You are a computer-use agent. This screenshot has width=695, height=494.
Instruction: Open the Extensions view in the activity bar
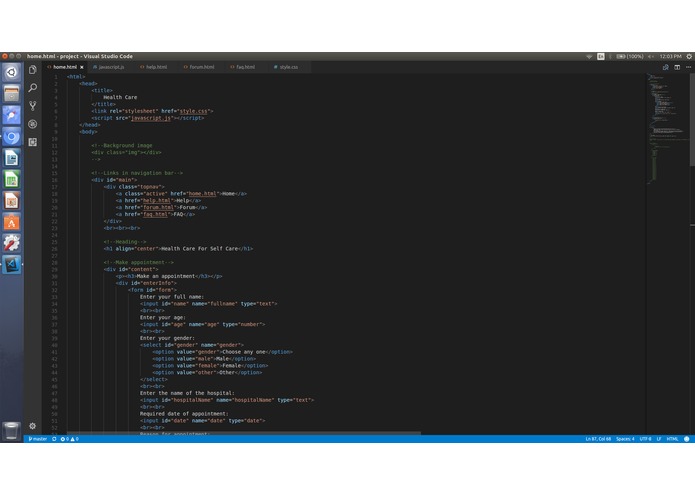[x=32, y=142]
